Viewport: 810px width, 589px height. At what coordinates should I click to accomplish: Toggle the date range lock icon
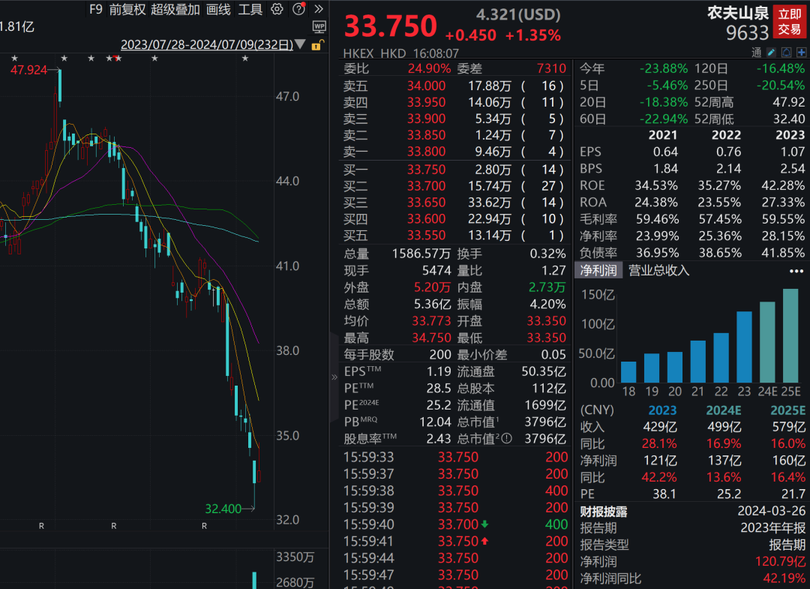coord(317,45)
